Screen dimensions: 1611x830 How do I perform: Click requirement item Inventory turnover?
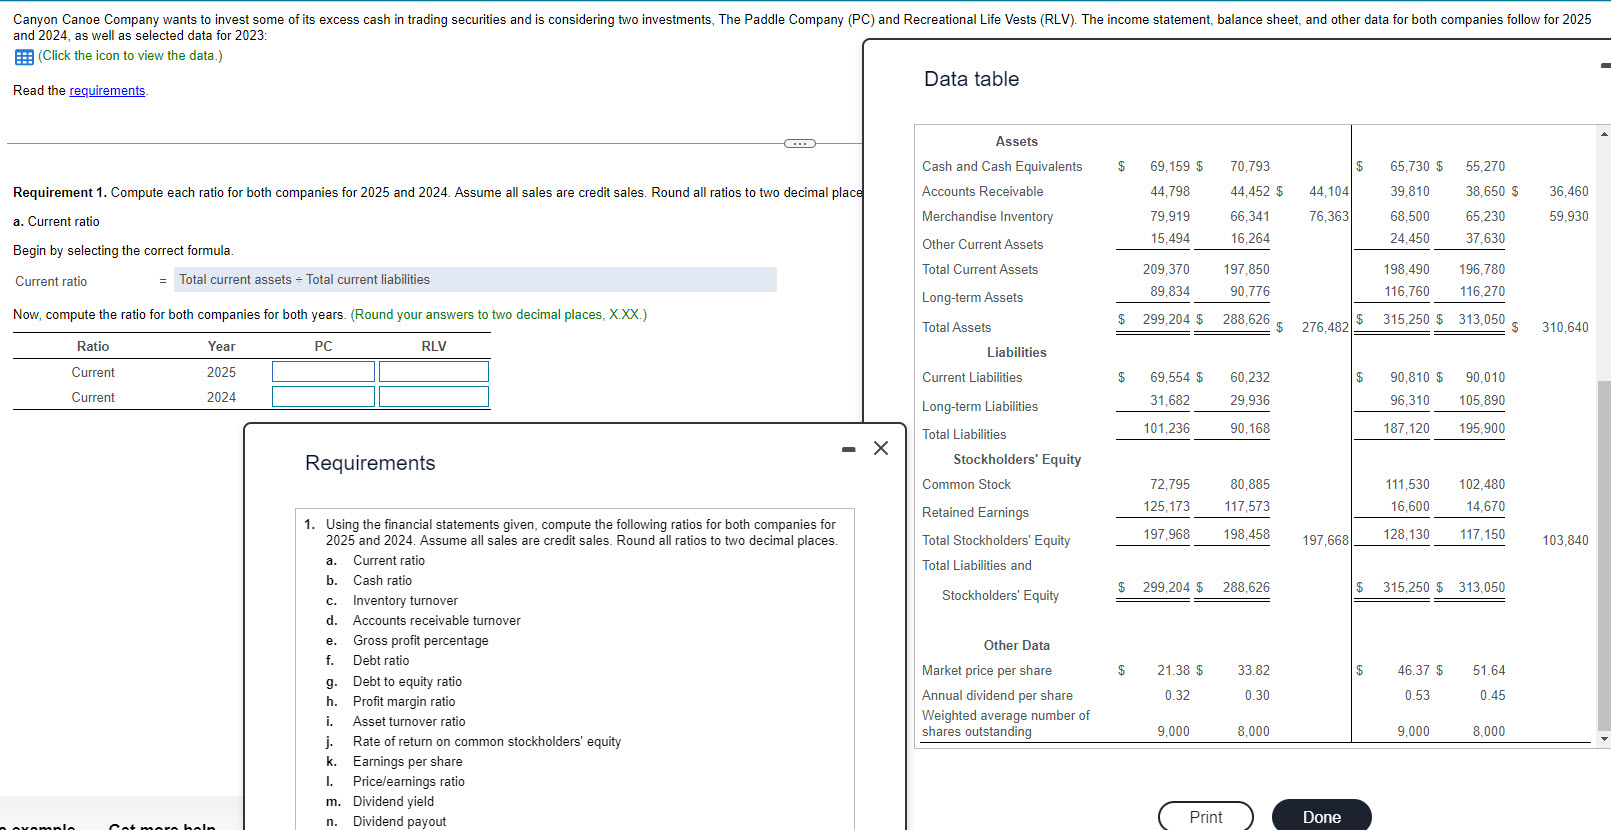click(405, 601)
